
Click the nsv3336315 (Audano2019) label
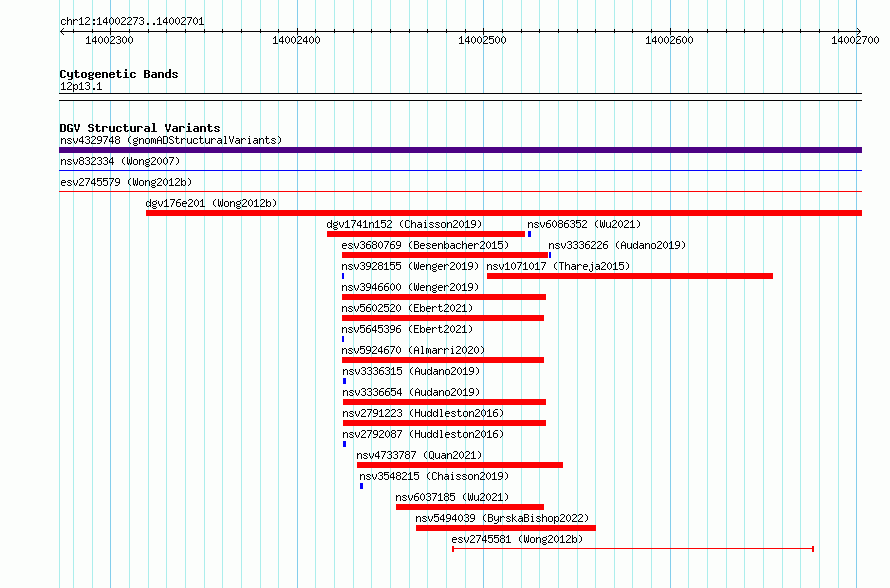tap(412, 371)
